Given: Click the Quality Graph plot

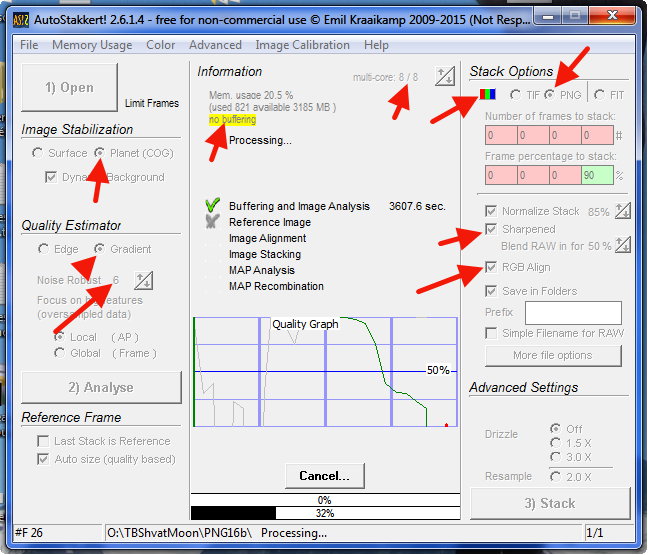Looking at the screenshot, I should [325, 372].
